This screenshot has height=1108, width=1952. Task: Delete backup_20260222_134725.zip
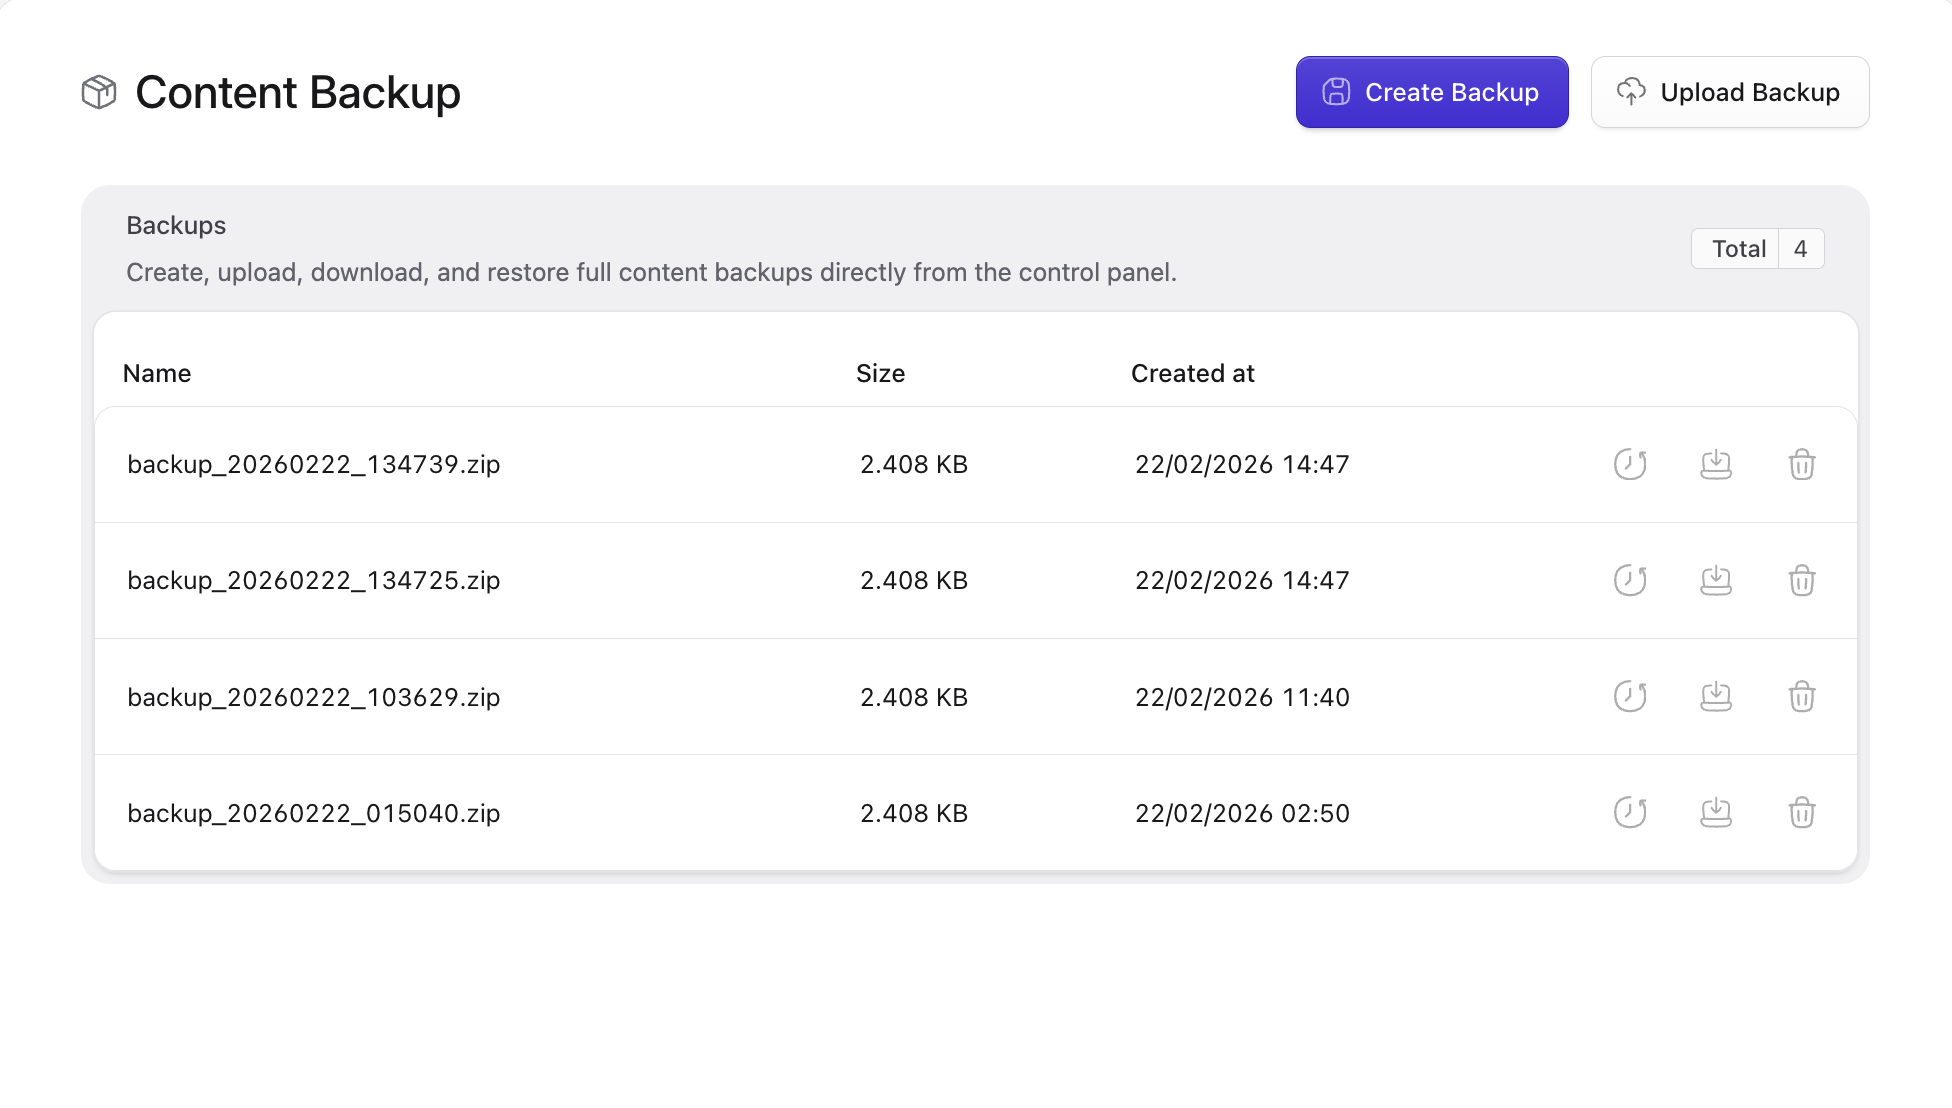coord(1802,580)
